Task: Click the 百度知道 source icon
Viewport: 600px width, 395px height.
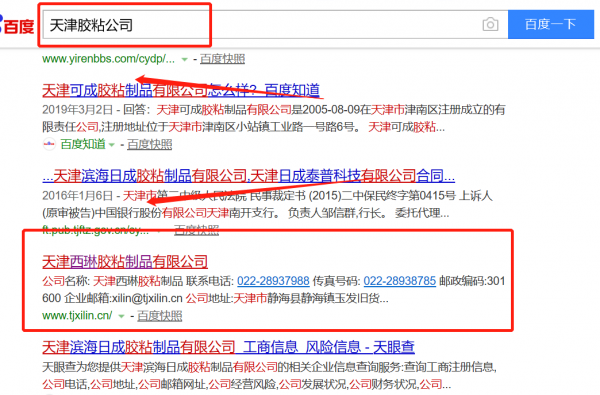Action: 49,144
